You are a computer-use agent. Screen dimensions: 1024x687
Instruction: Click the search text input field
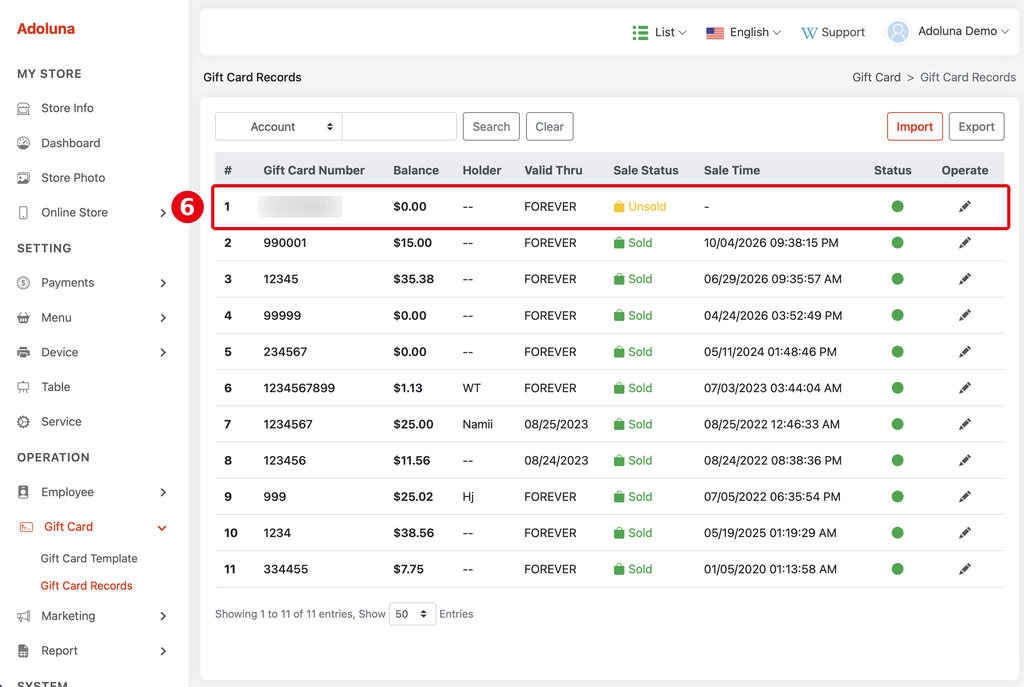pyautogui.click(x=399, y=127)
